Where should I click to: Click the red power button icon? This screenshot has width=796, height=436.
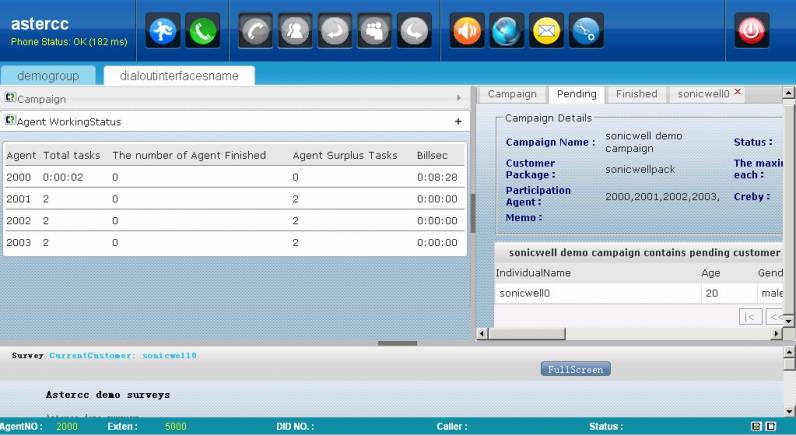coord(752,31)
